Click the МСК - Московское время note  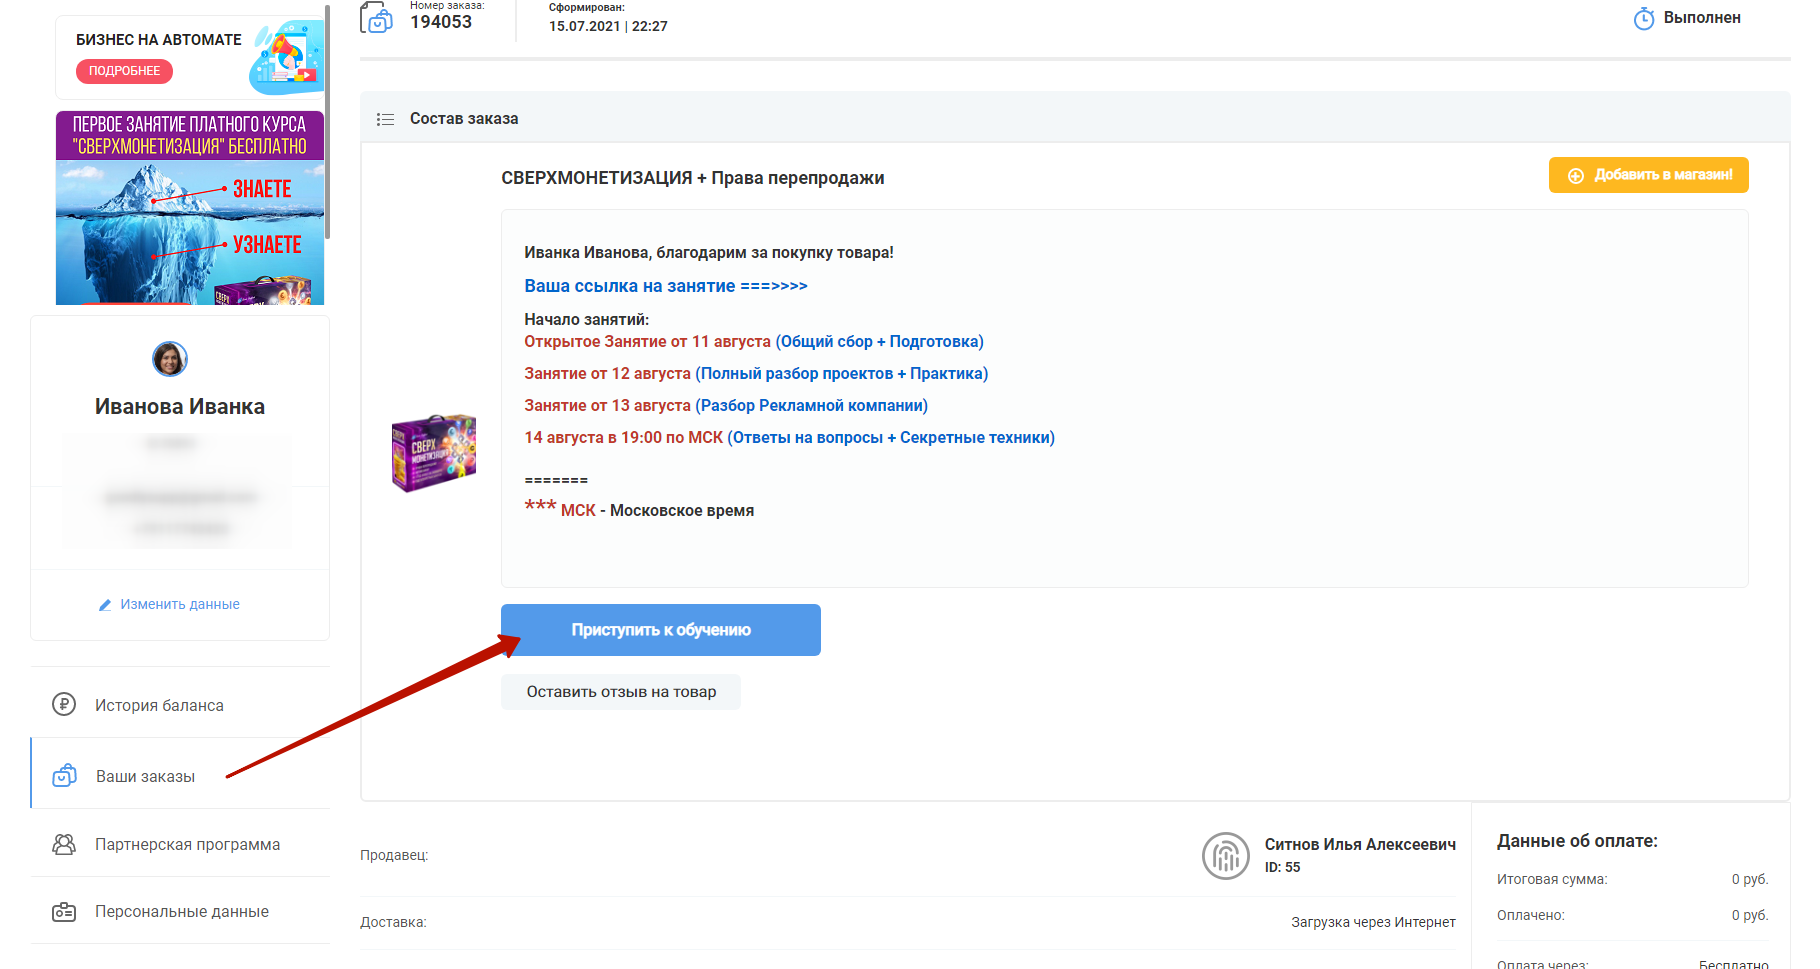coord(640,509)
